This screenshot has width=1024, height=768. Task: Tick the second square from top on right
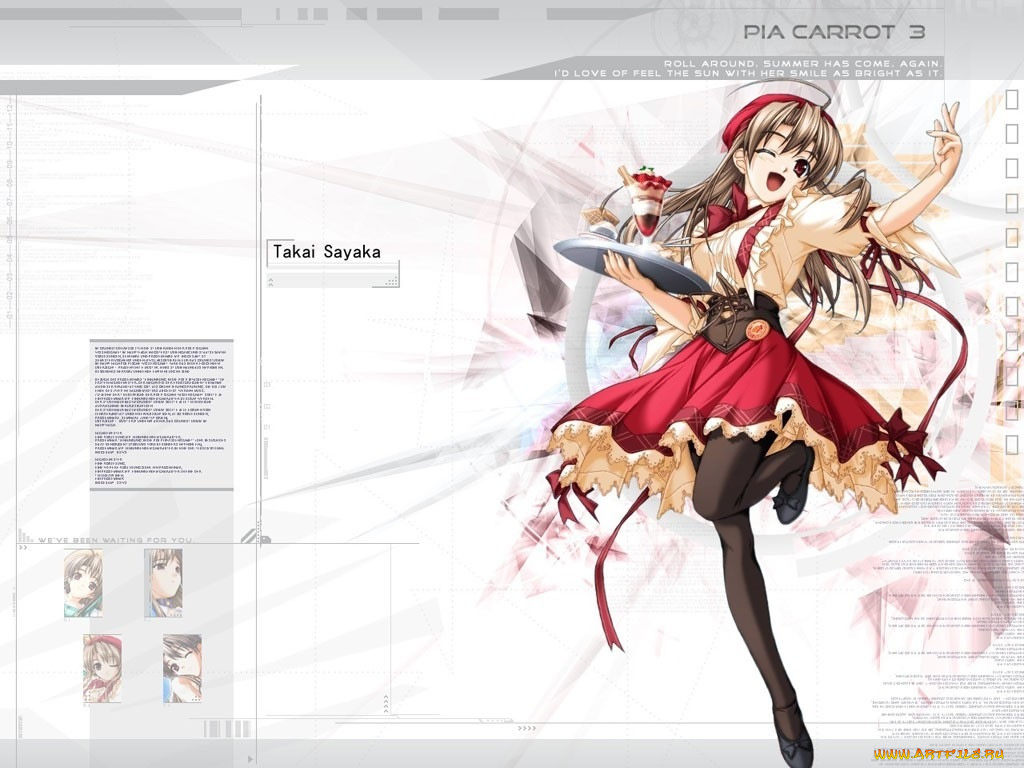1011,133
